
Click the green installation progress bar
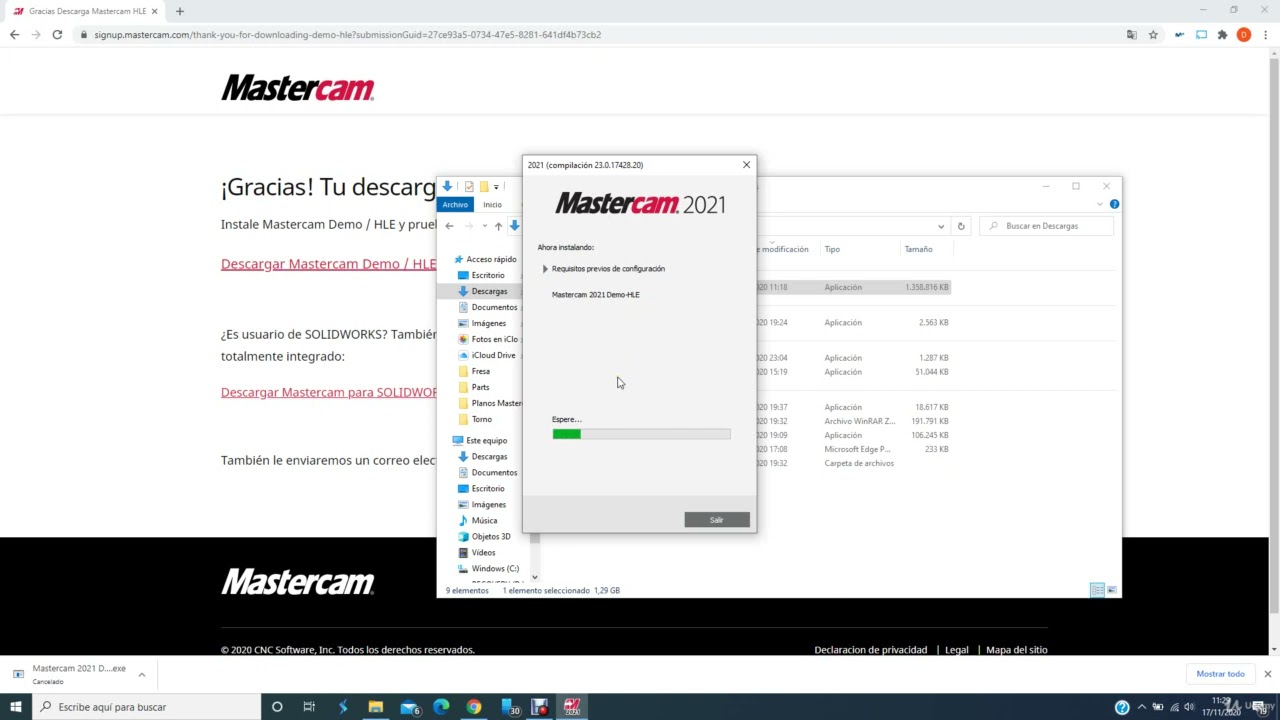point(641,434)
